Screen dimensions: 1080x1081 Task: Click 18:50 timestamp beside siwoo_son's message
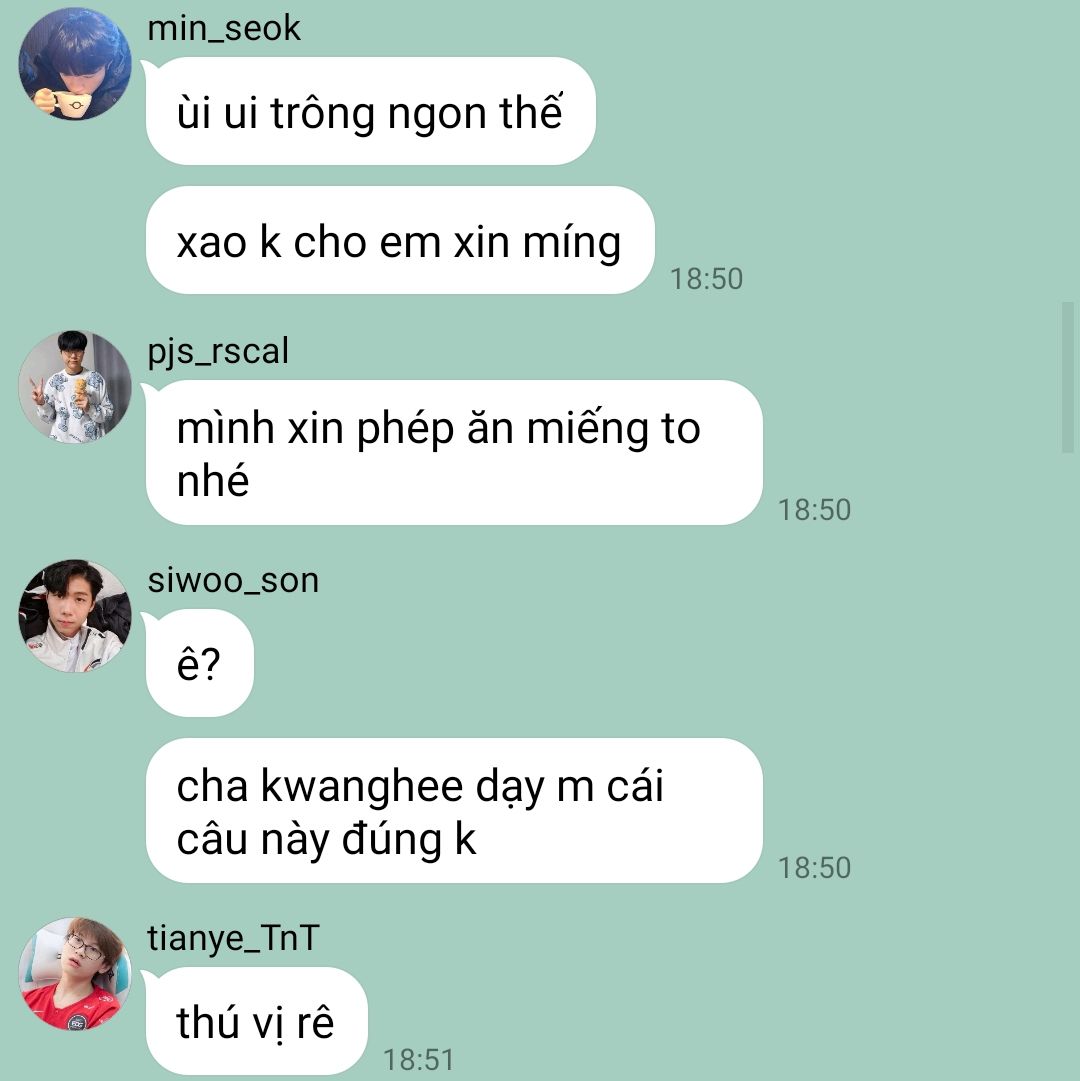[815, 867]
